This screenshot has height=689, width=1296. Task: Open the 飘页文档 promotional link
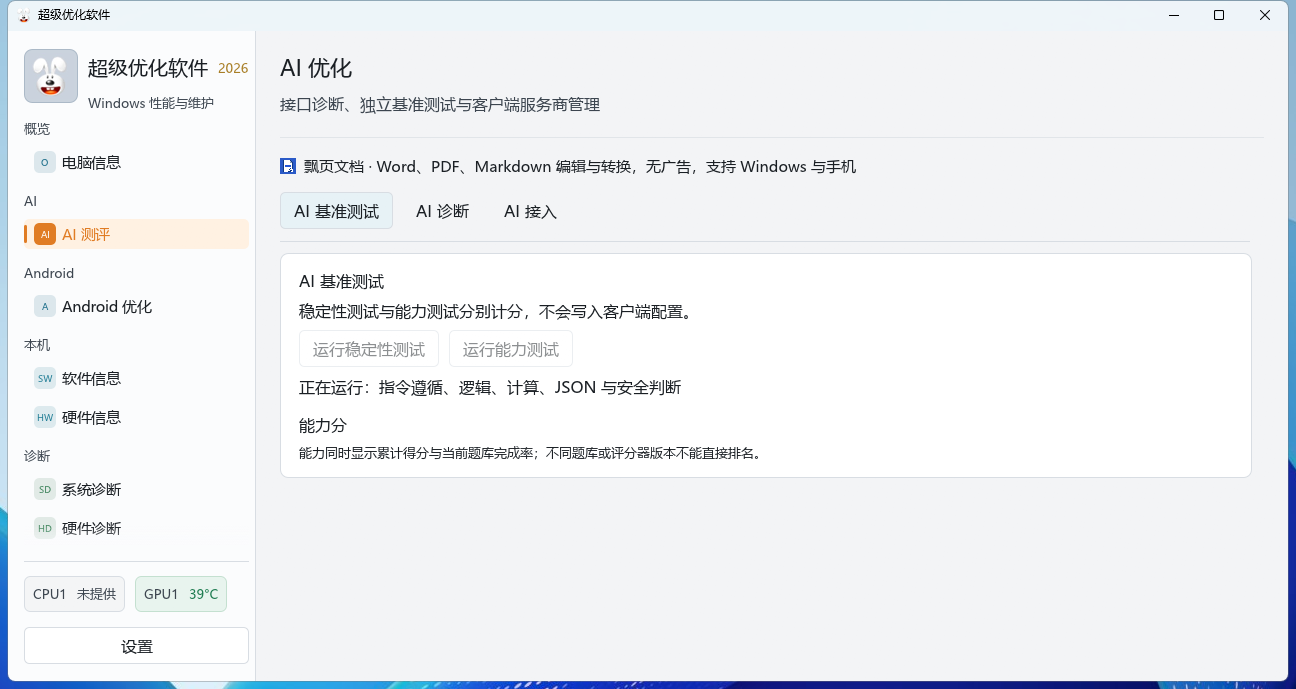568,167
